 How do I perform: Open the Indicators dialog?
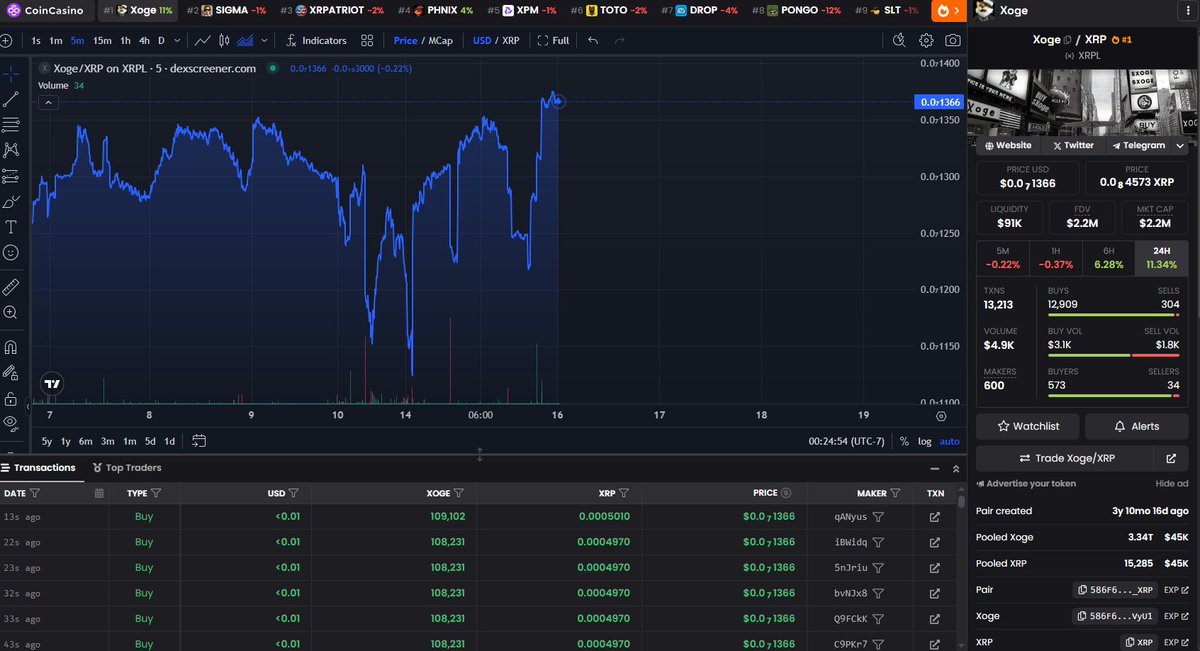click(315, 41)
